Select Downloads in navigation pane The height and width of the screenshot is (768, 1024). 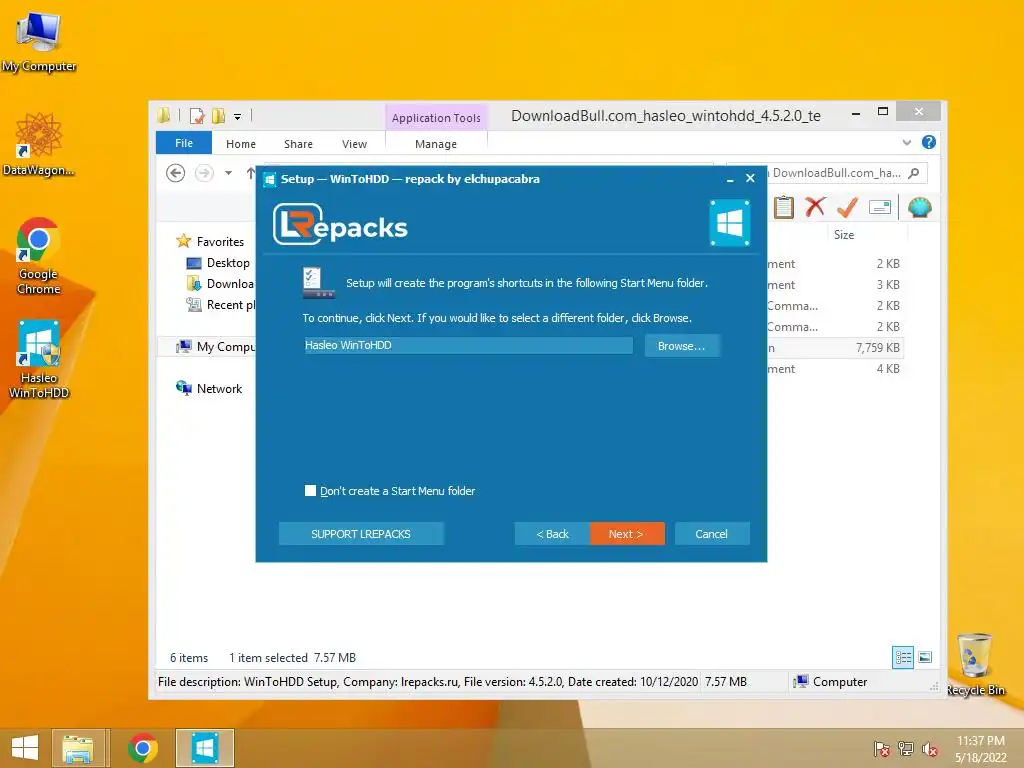[223, 283]
